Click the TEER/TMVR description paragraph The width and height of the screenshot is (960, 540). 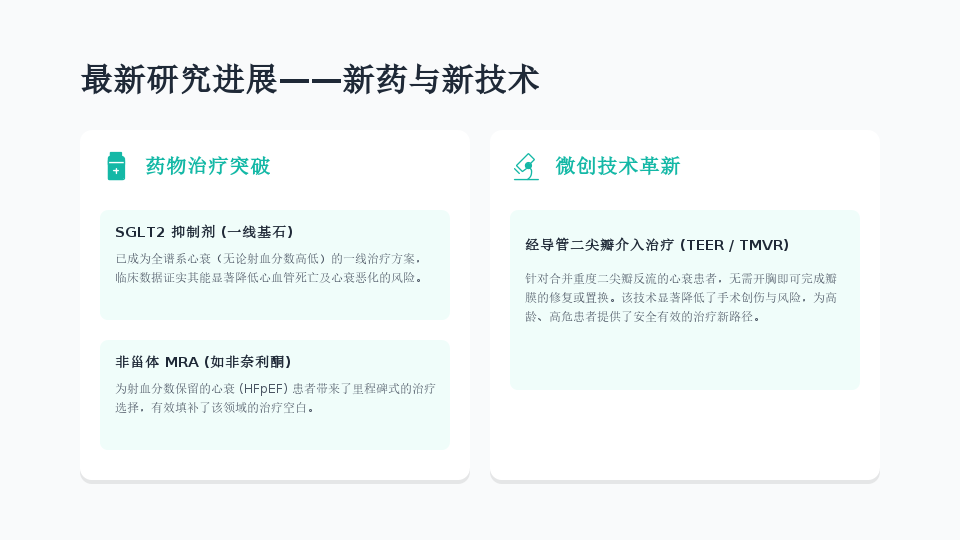click(681, 298)
